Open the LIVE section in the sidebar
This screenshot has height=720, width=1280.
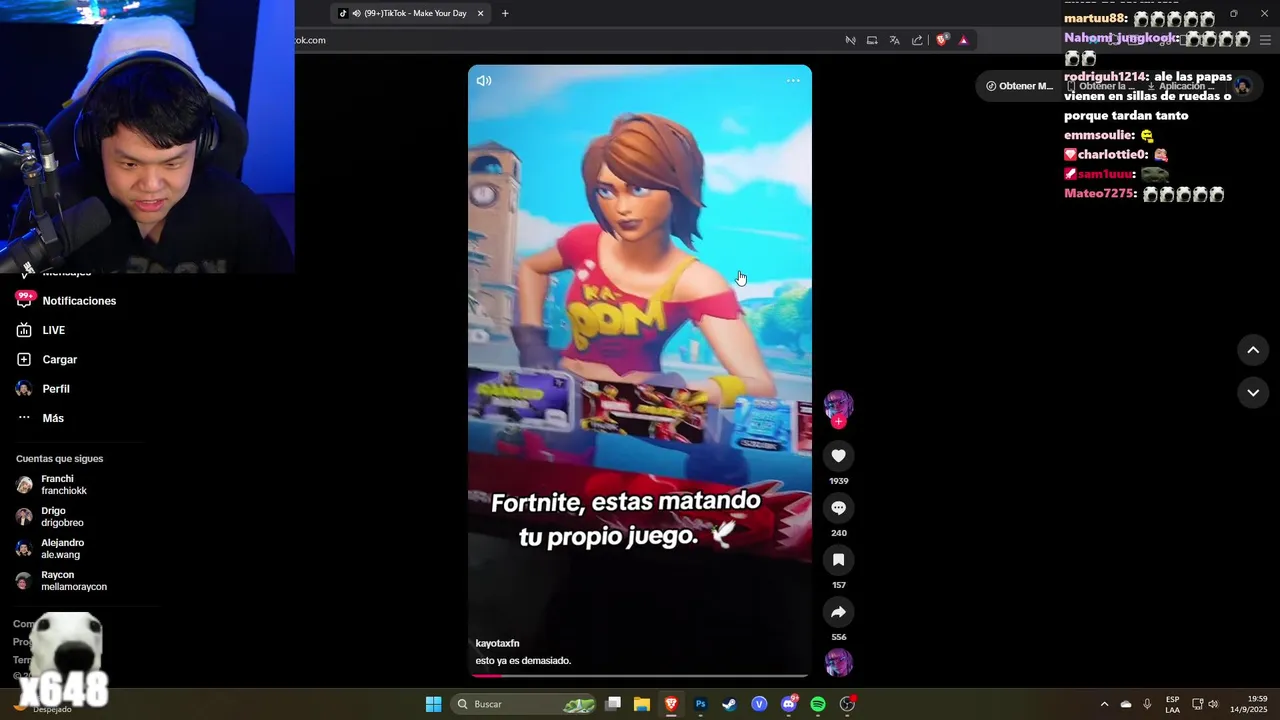(53, 330)
